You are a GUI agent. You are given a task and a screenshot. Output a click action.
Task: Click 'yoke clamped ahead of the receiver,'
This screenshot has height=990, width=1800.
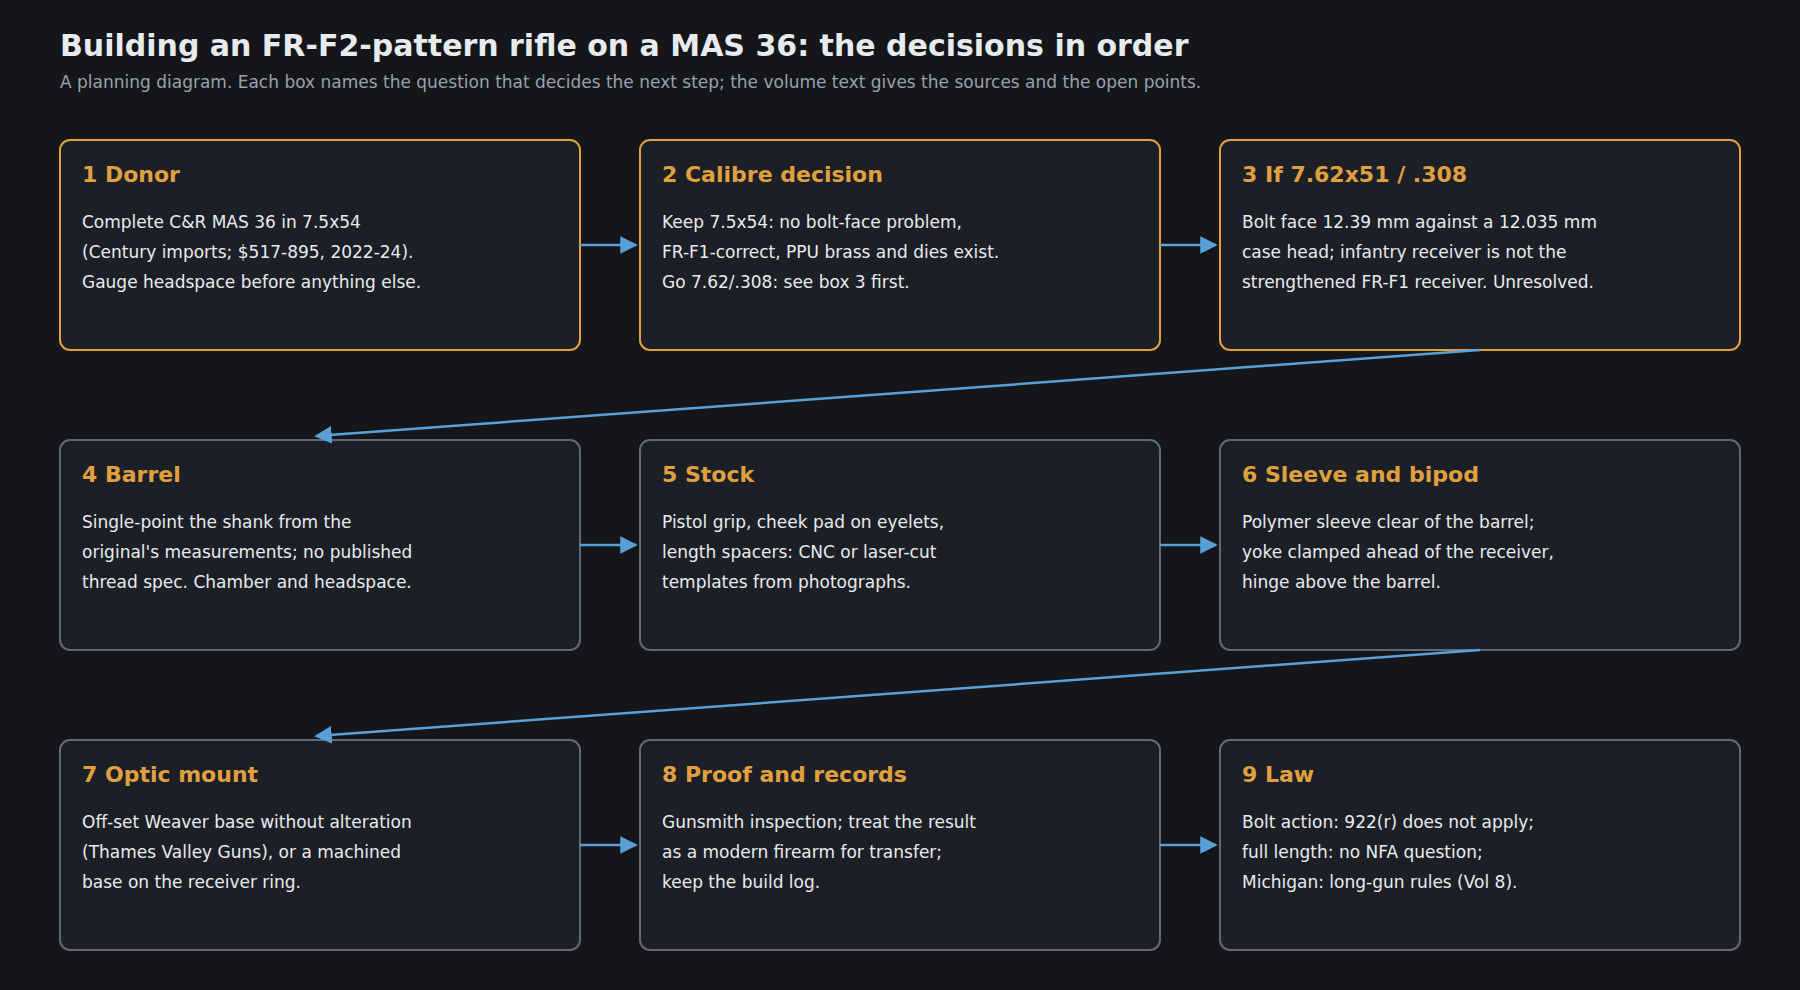coord(1398,552)
